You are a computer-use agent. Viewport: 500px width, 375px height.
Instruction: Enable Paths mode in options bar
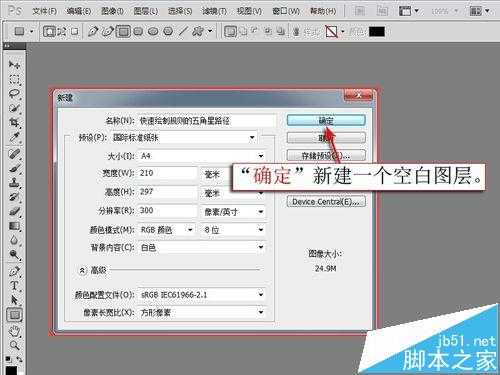[x=62, y=32]
